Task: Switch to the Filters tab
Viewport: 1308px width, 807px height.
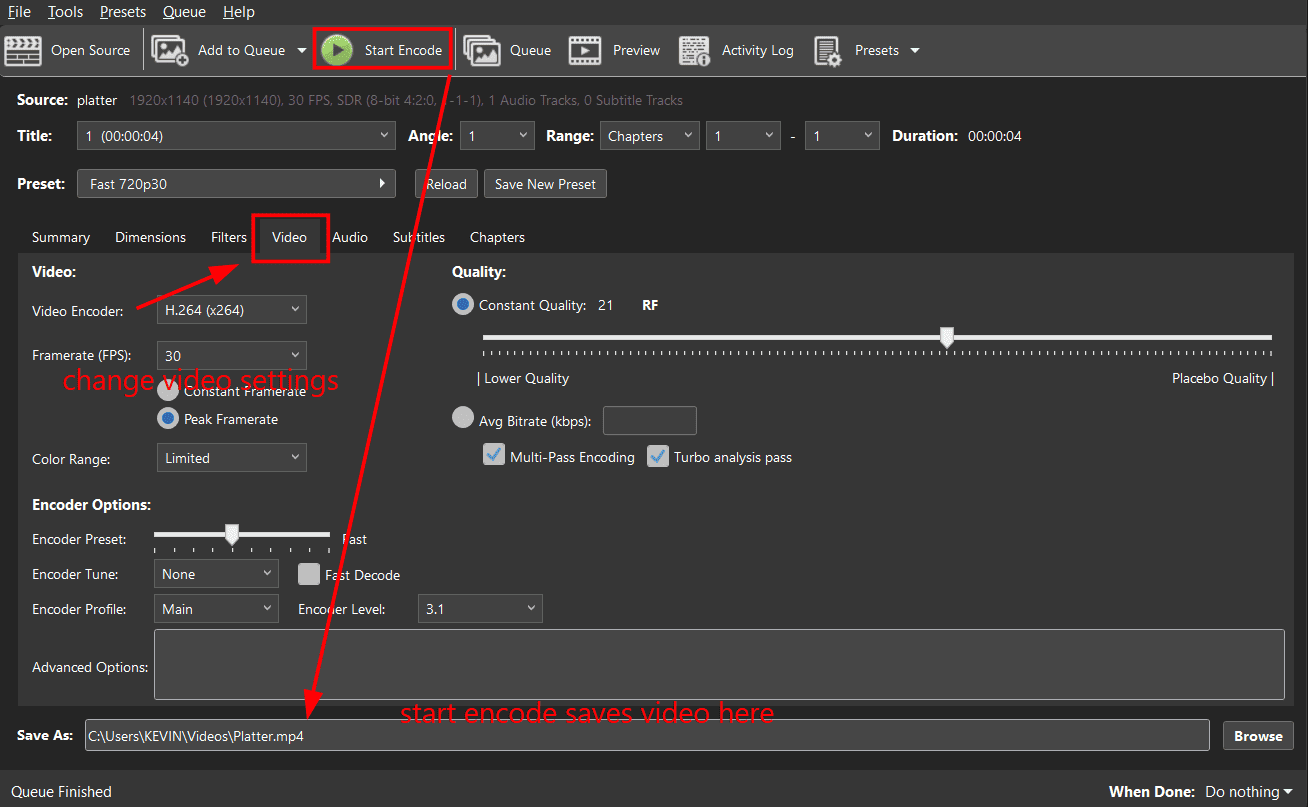Action: point(229,237)
